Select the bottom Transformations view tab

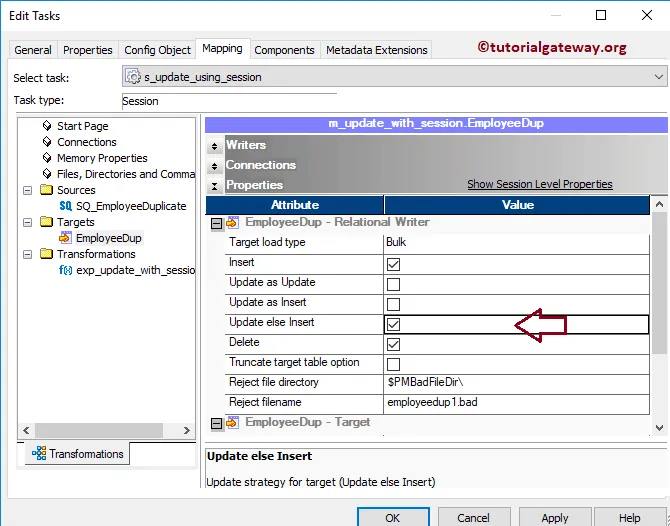coord(77,453)
